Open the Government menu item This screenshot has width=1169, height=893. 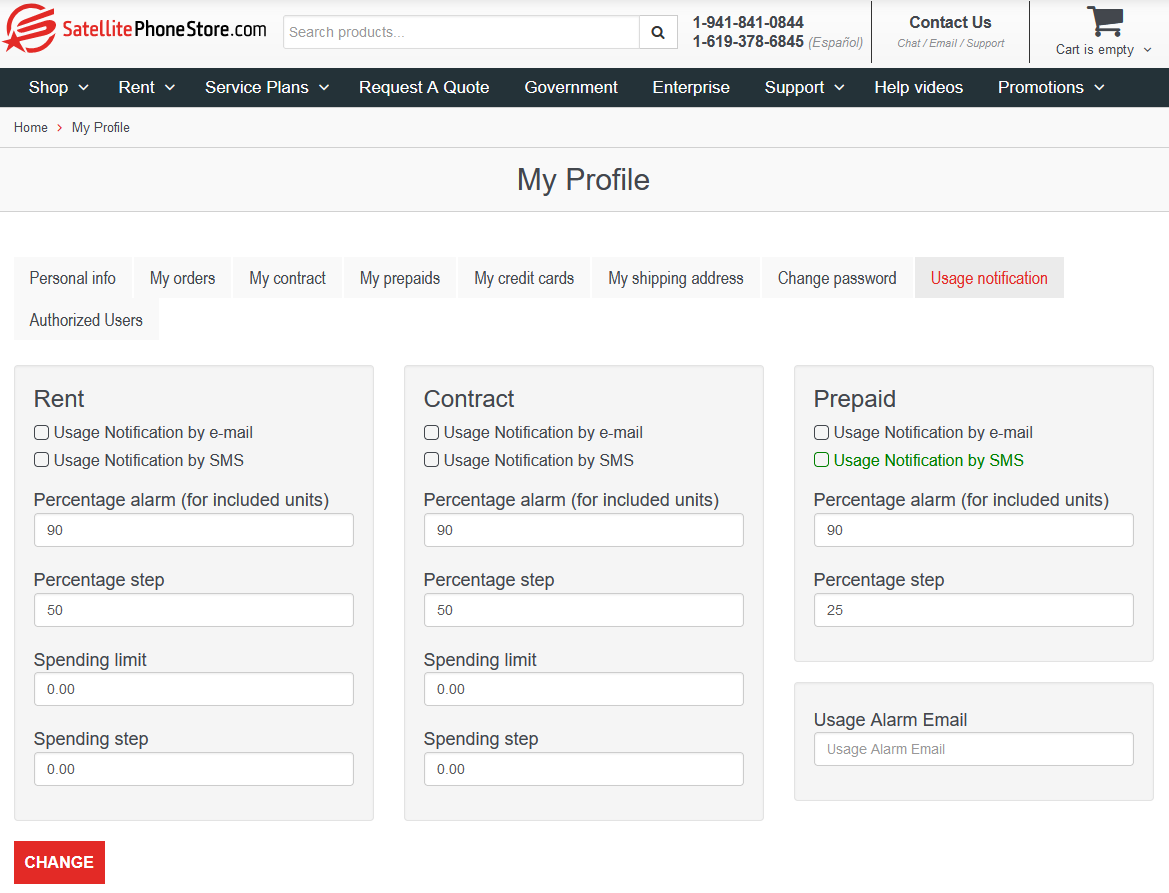click(x=570, y=87)
